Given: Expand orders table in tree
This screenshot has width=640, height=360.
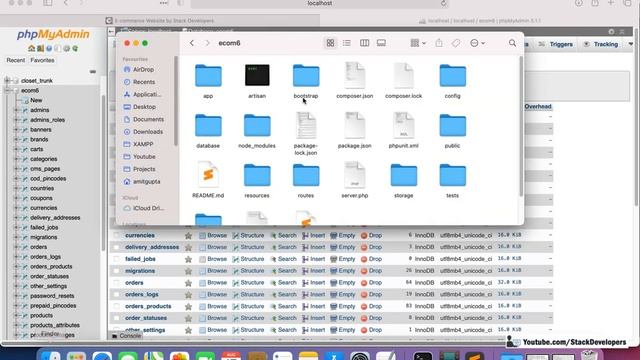Looking at the screenshot, I should pos(16,247).
